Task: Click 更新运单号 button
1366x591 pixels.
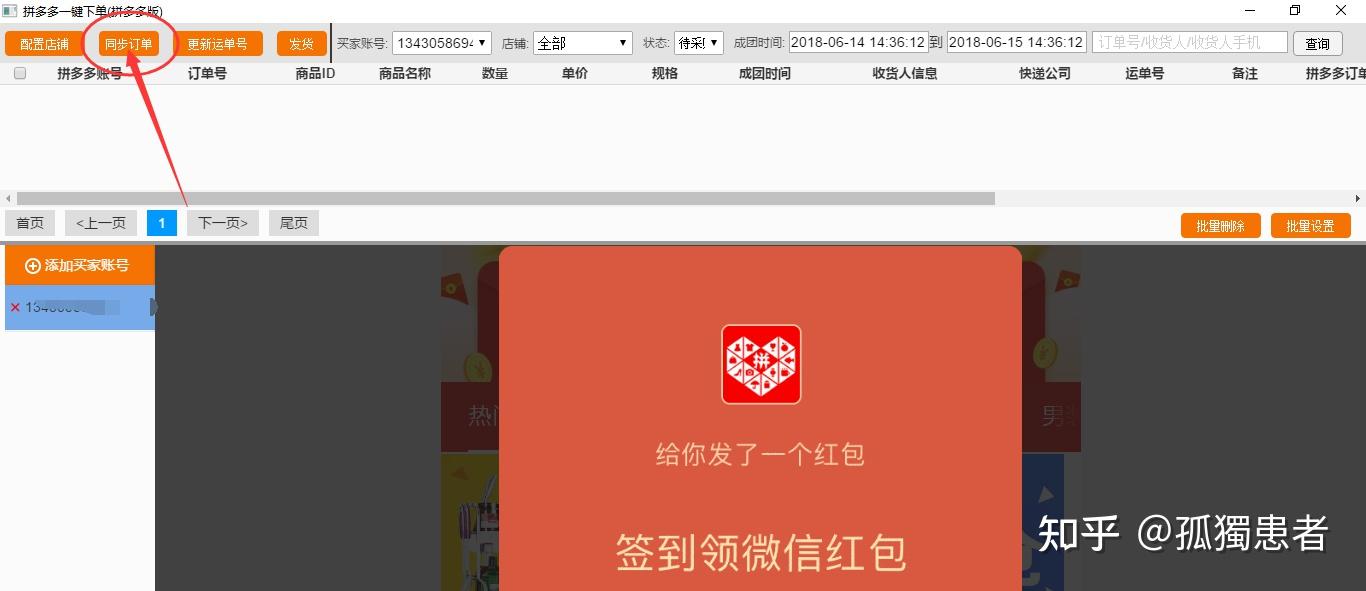Action: click(218, 44)
